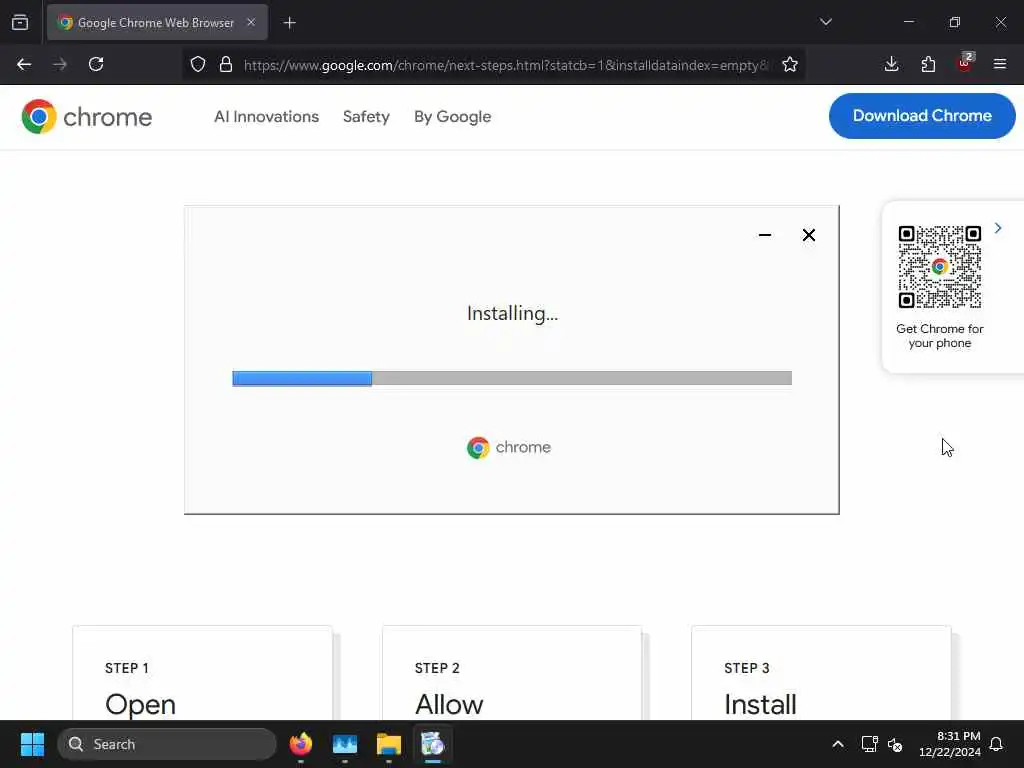
Task: Open the By Google menu item
Action: pos(453,116)
